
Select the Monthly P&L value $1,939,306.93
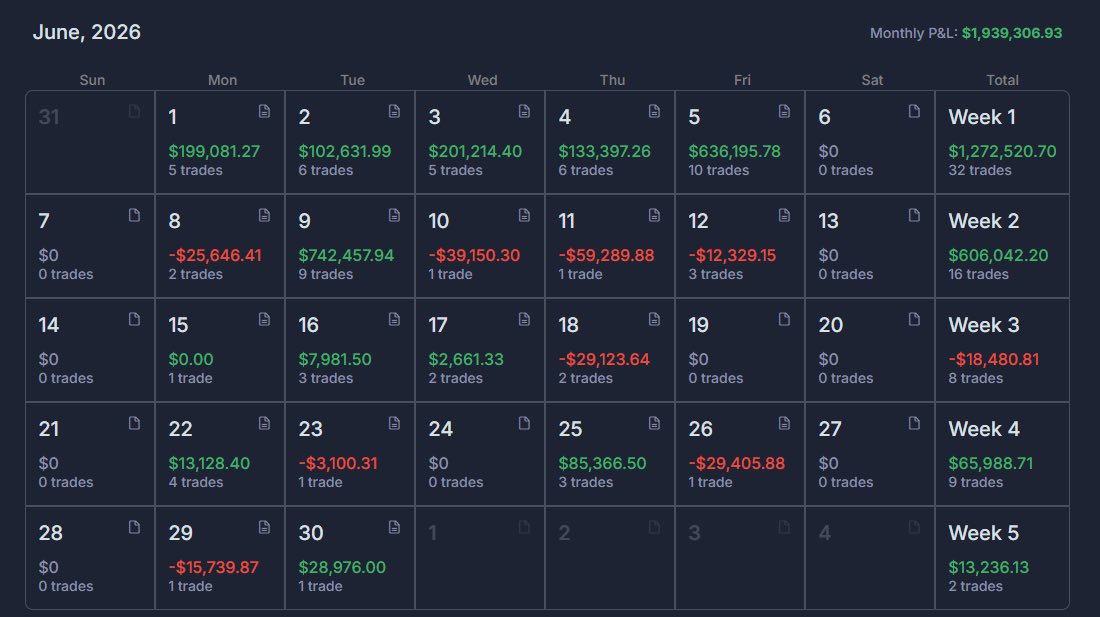pyautogui.click(x=1012, y=33)
